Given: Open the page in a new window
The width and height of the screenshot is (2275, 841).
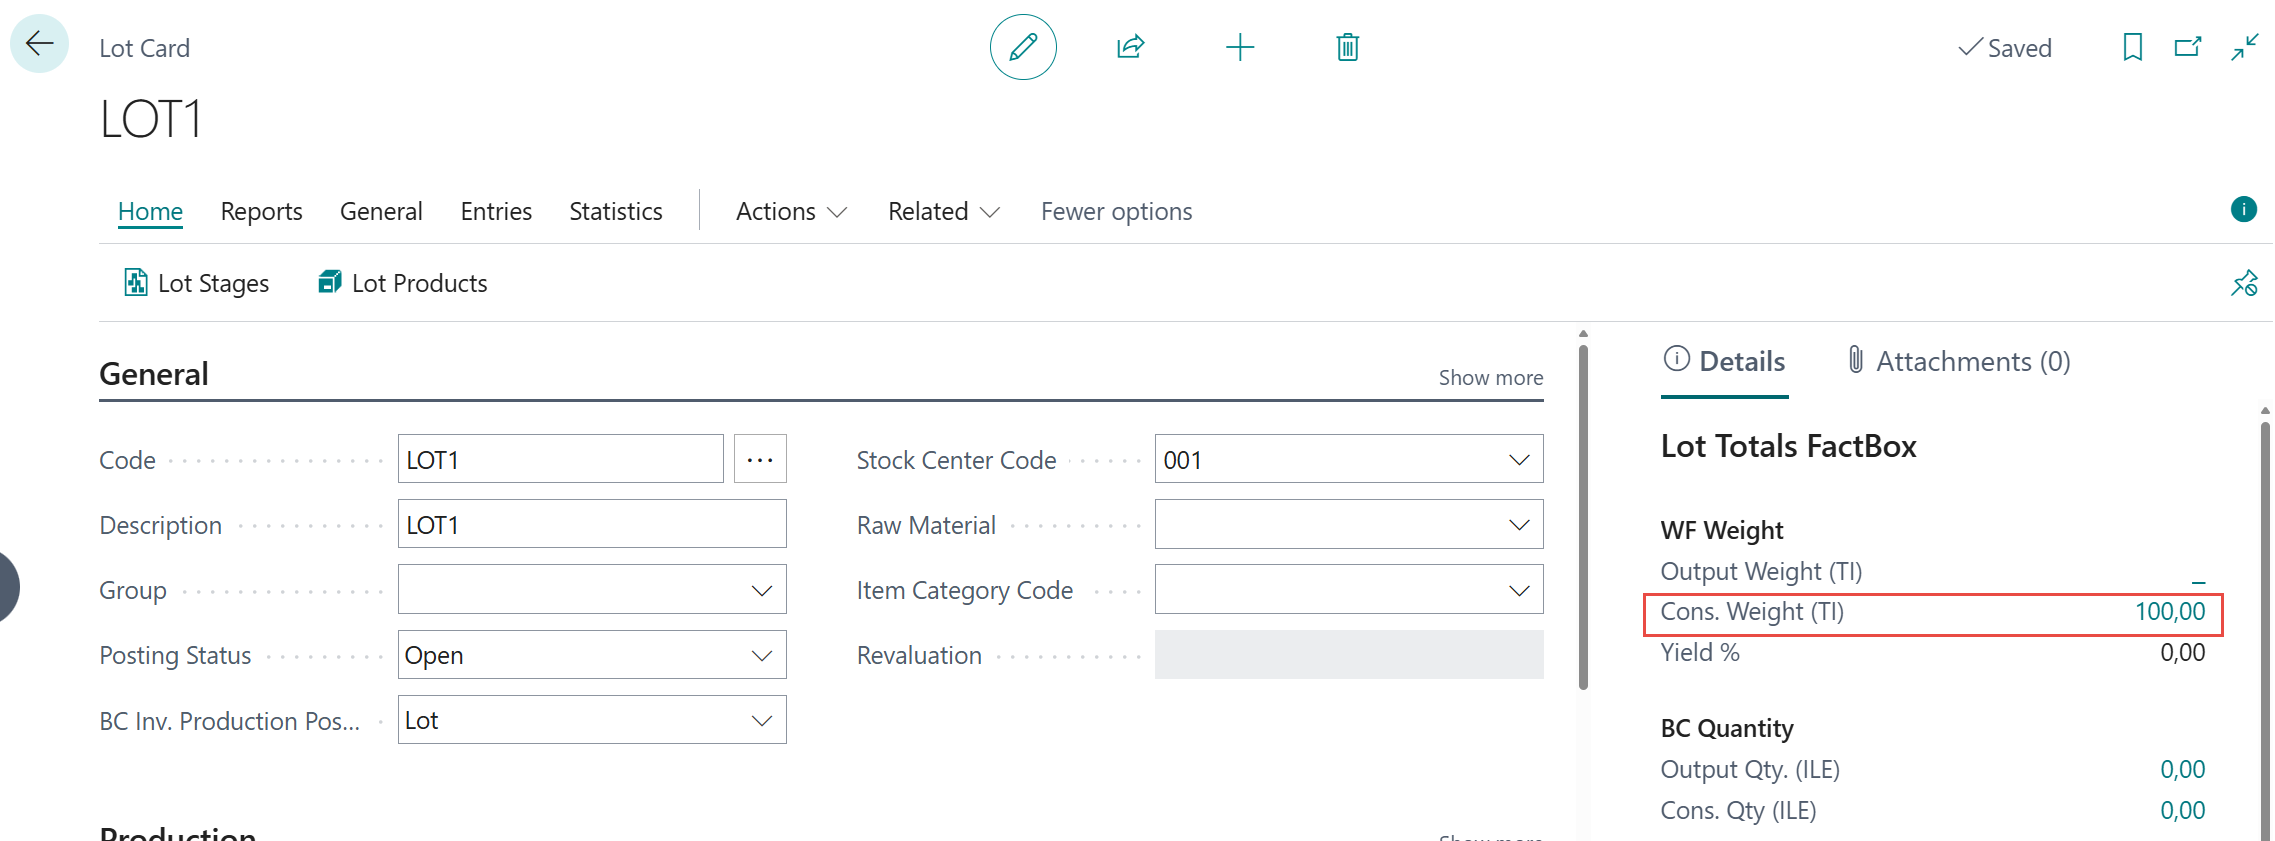Looking at the screenshot, I should click(2188, 47).
